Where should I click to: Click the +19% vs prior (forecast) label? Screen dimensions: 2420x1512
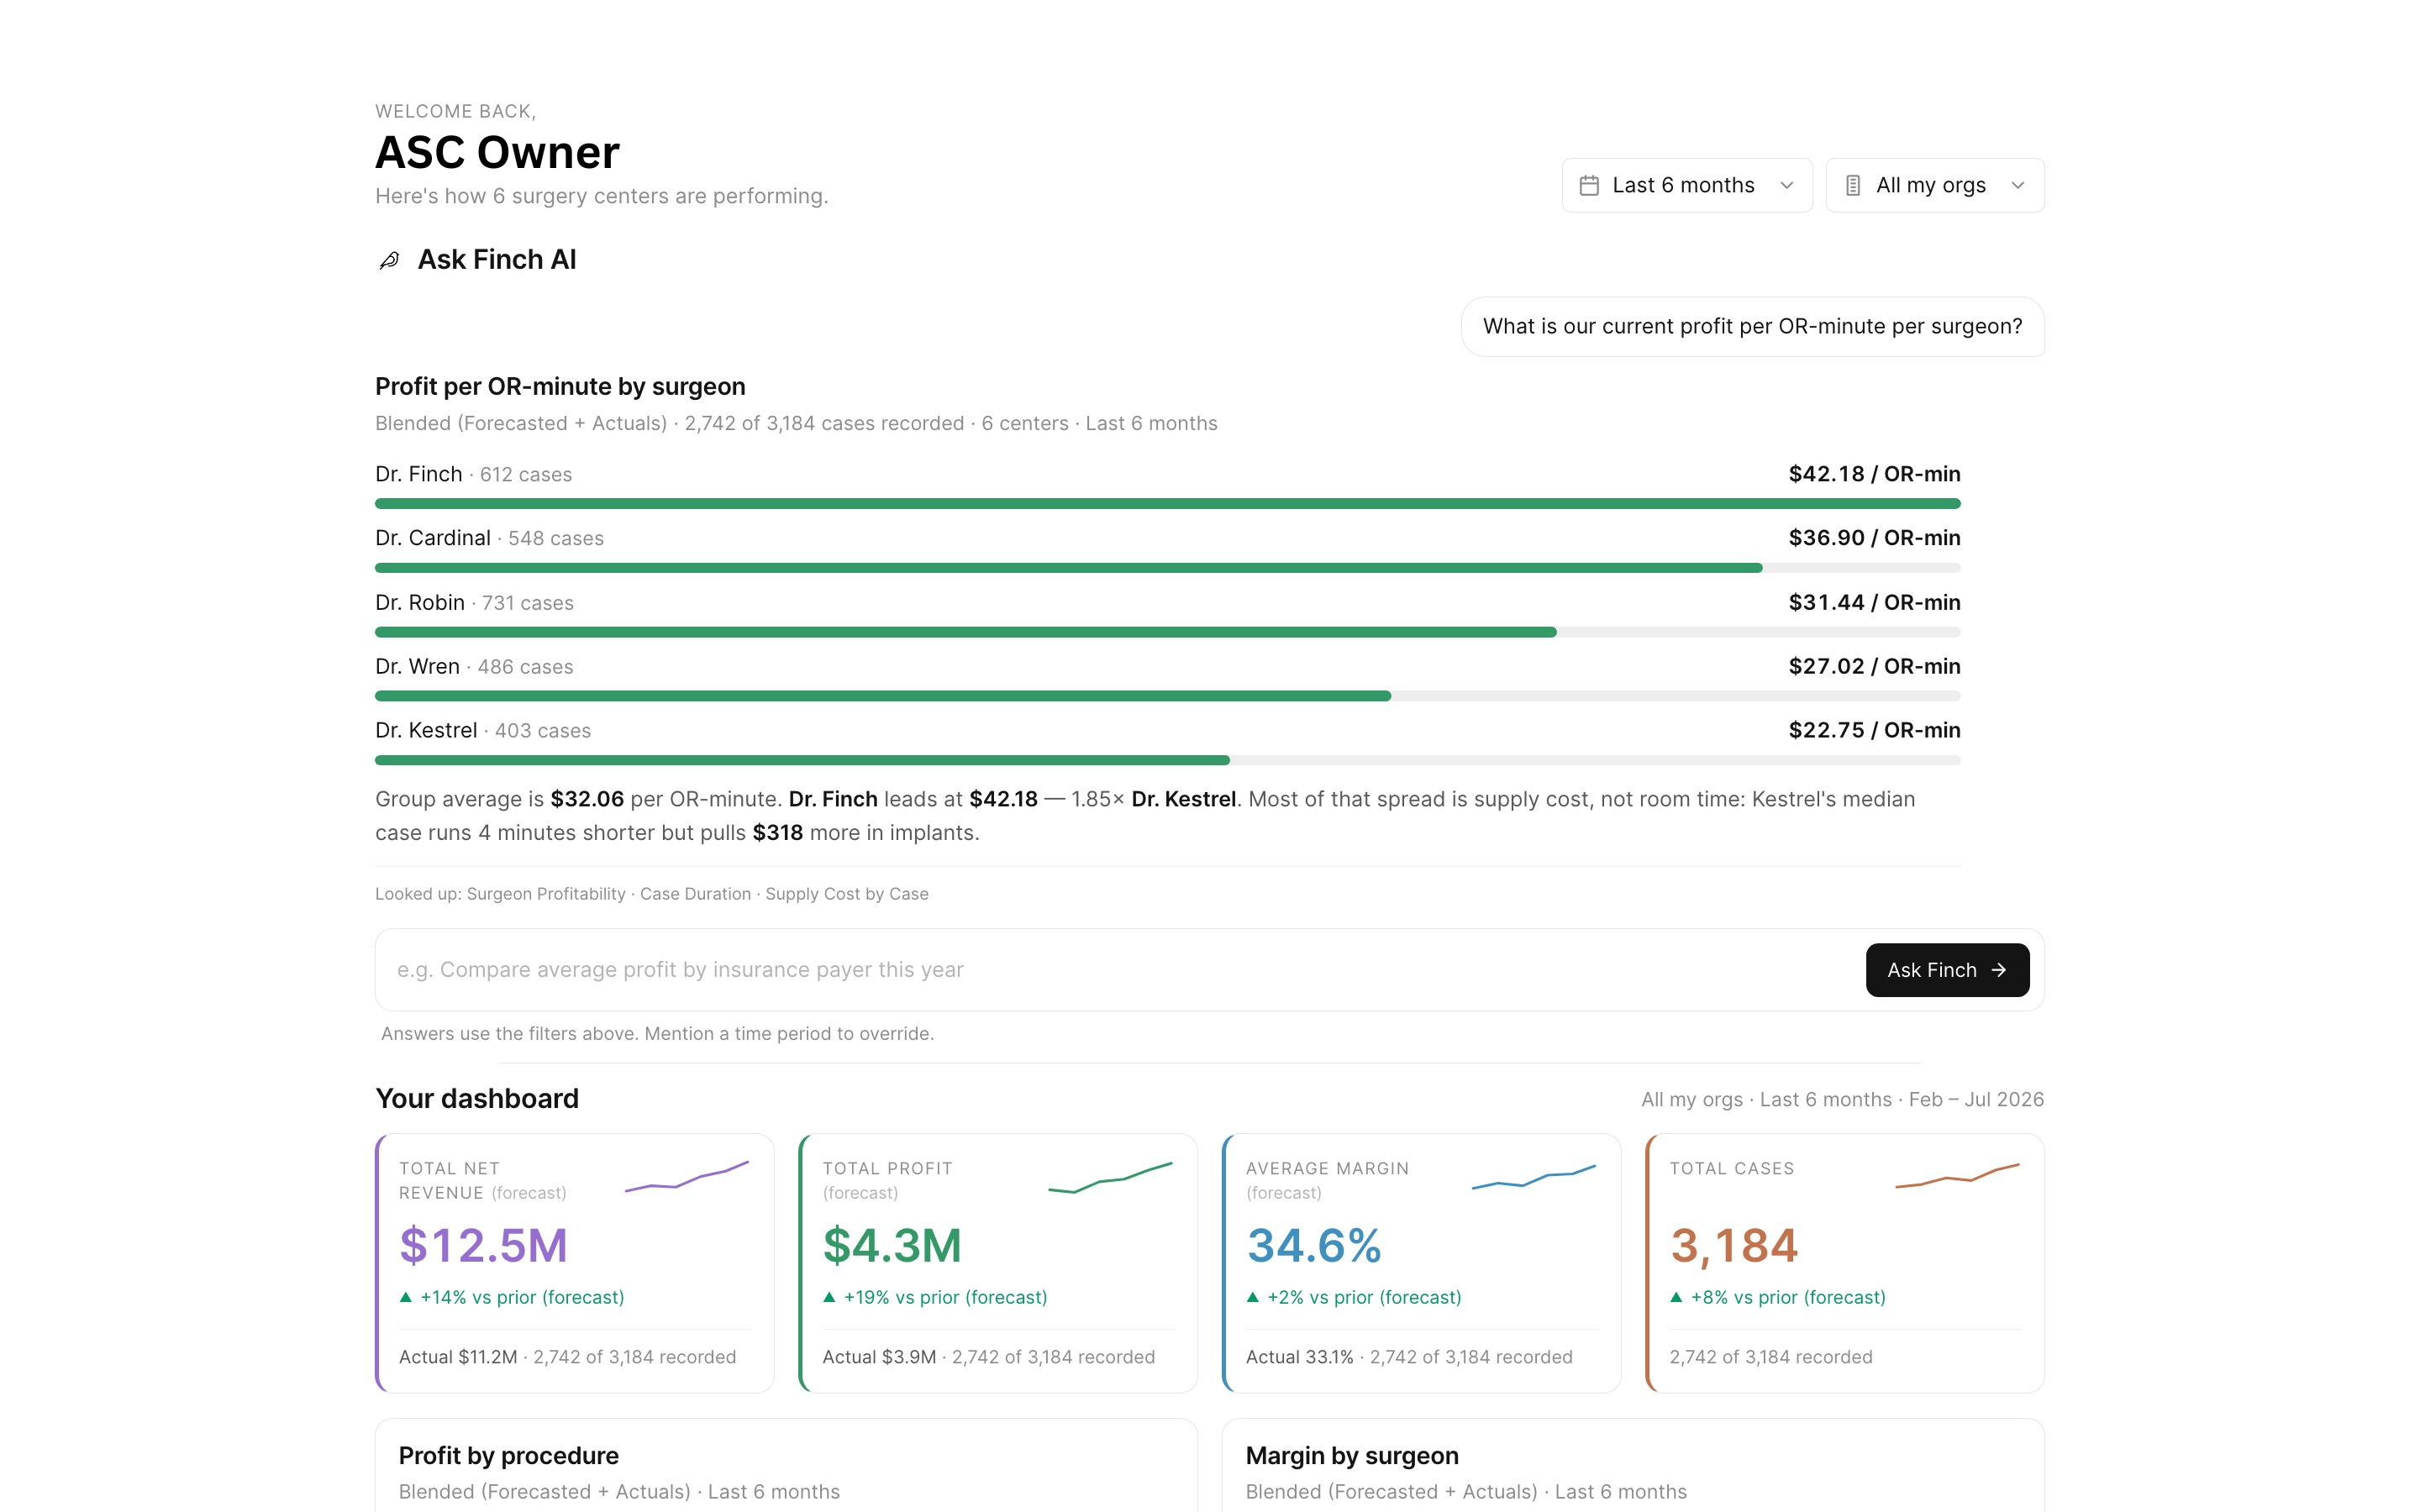[945, 1297]
